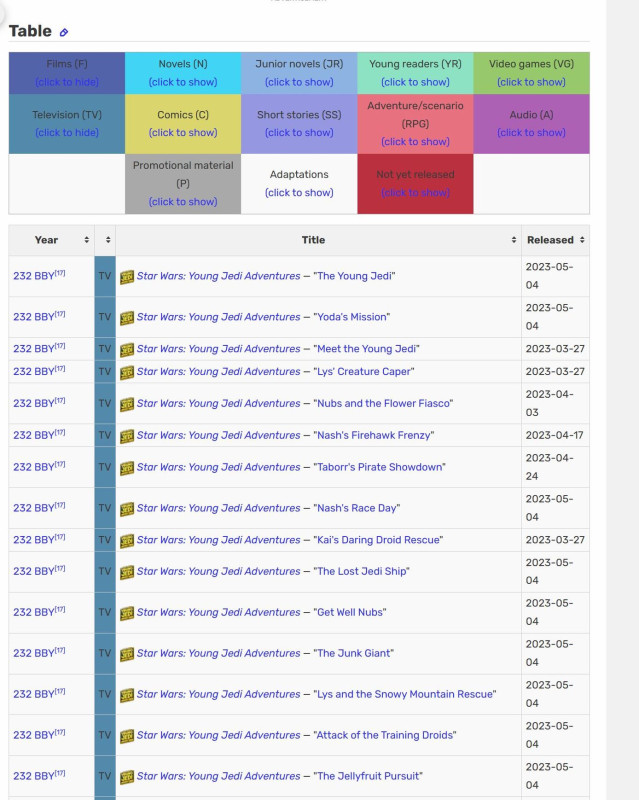Click series icon beside "The Lost Jedi Ship"
Image resolution: width=639 pixels, height=800 pixels.
[x=127, y=572]
